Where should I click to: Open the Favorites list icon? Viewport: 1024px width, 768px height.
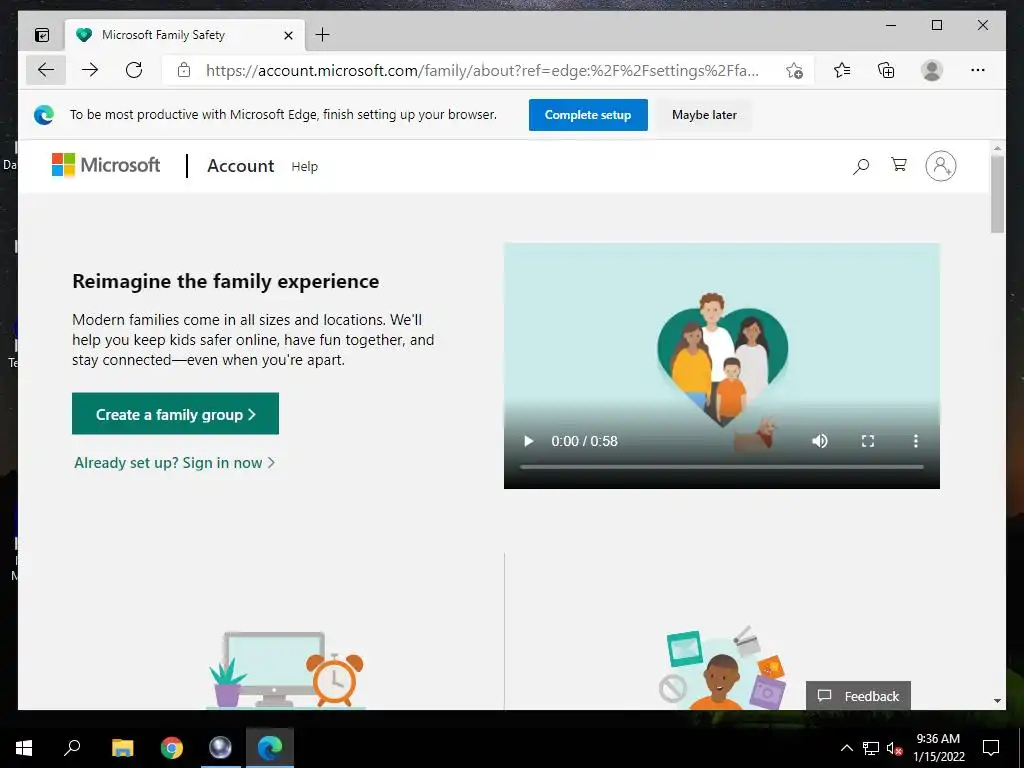click(x=842, y=70)
